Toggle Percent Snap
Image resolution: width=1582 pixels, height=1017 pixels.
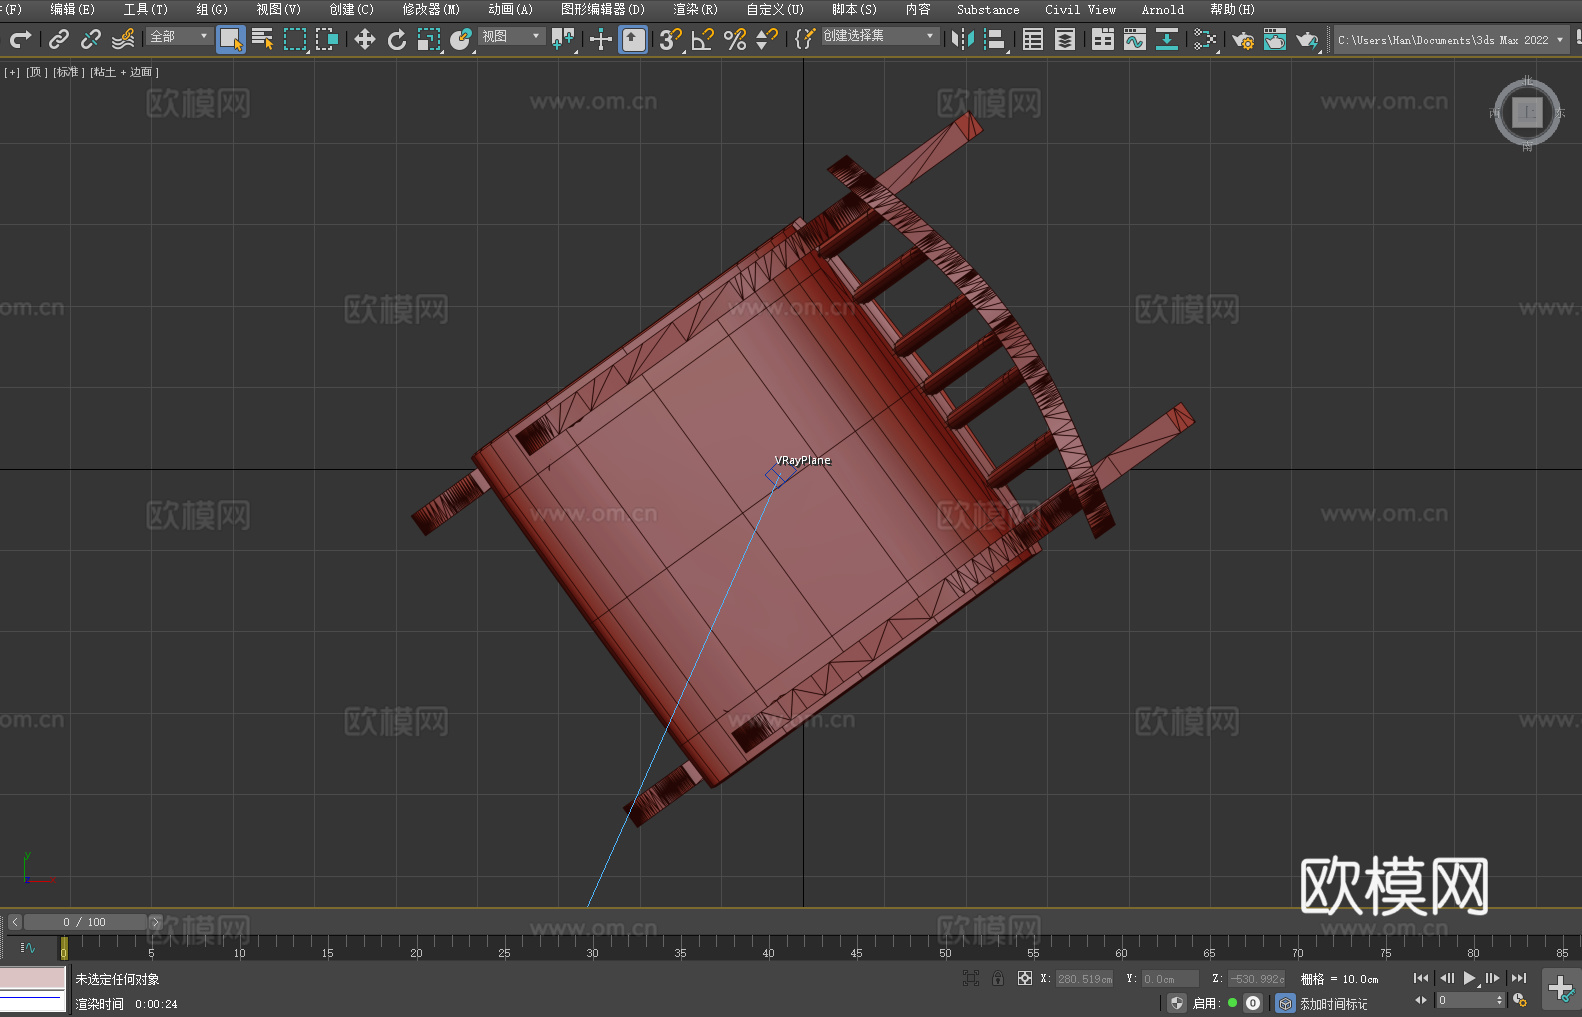click(x=735, y=39)
